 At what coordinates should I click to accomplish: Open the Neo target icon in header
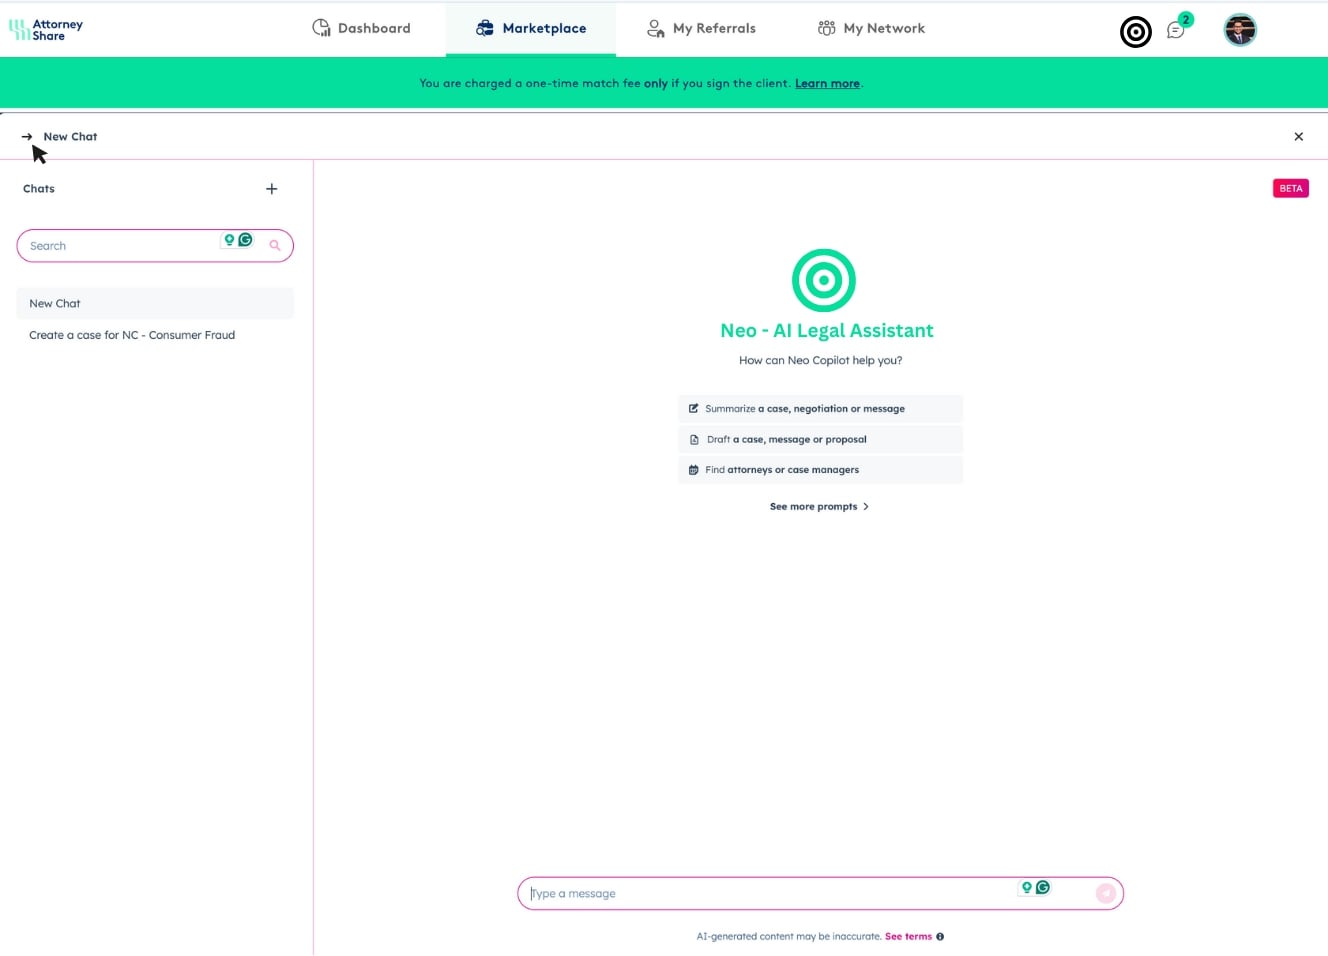(x=1135, y=32)
